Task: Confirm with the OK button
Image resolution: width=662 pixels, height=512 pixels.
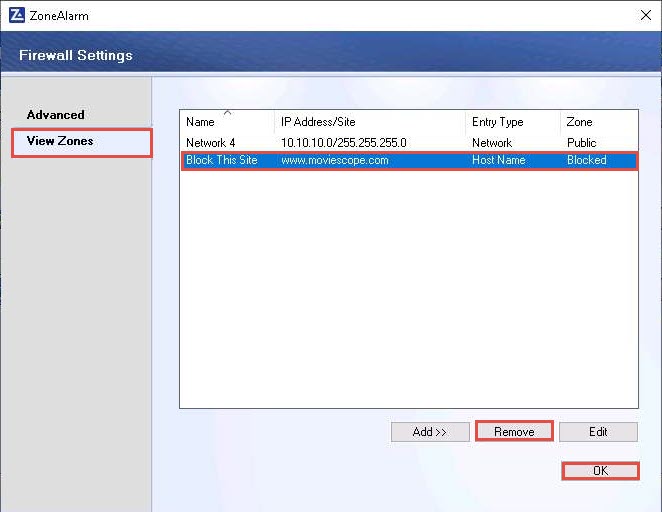Action: (600, 471)
